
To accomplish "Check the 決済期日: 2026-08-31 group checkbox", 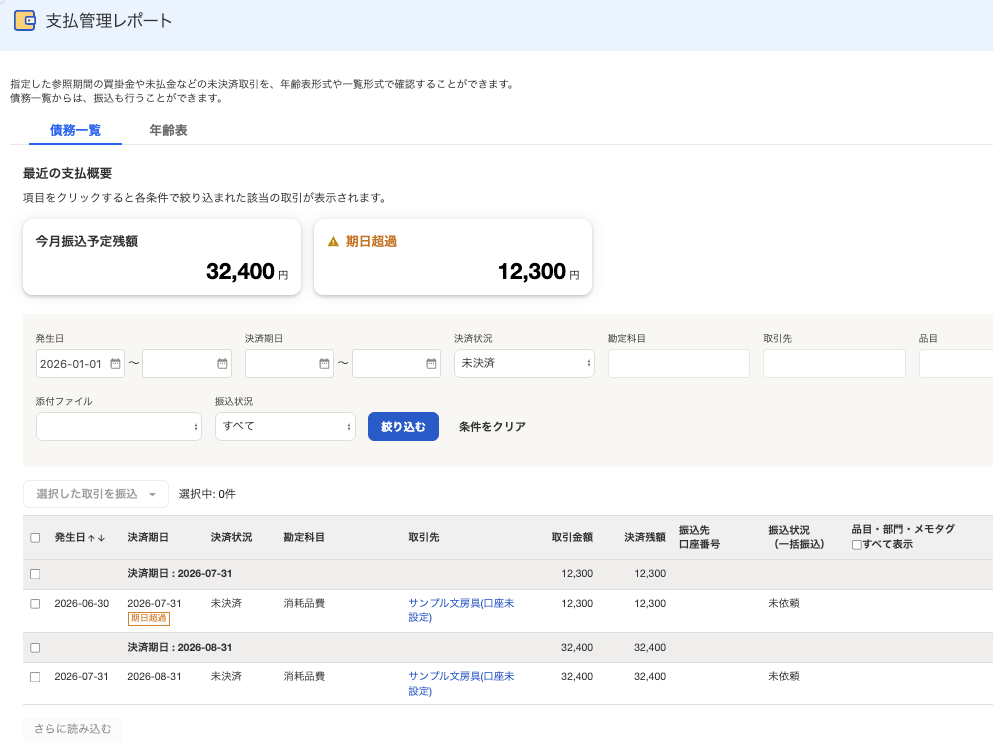I will pos(35,648).
